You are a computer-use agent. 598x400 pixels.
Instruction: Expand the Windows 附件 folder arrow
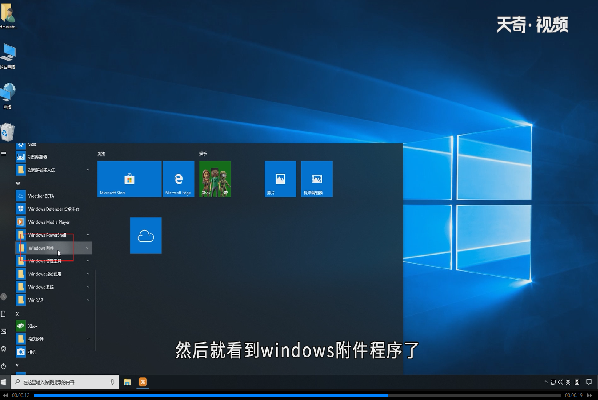tap(87, 248)
